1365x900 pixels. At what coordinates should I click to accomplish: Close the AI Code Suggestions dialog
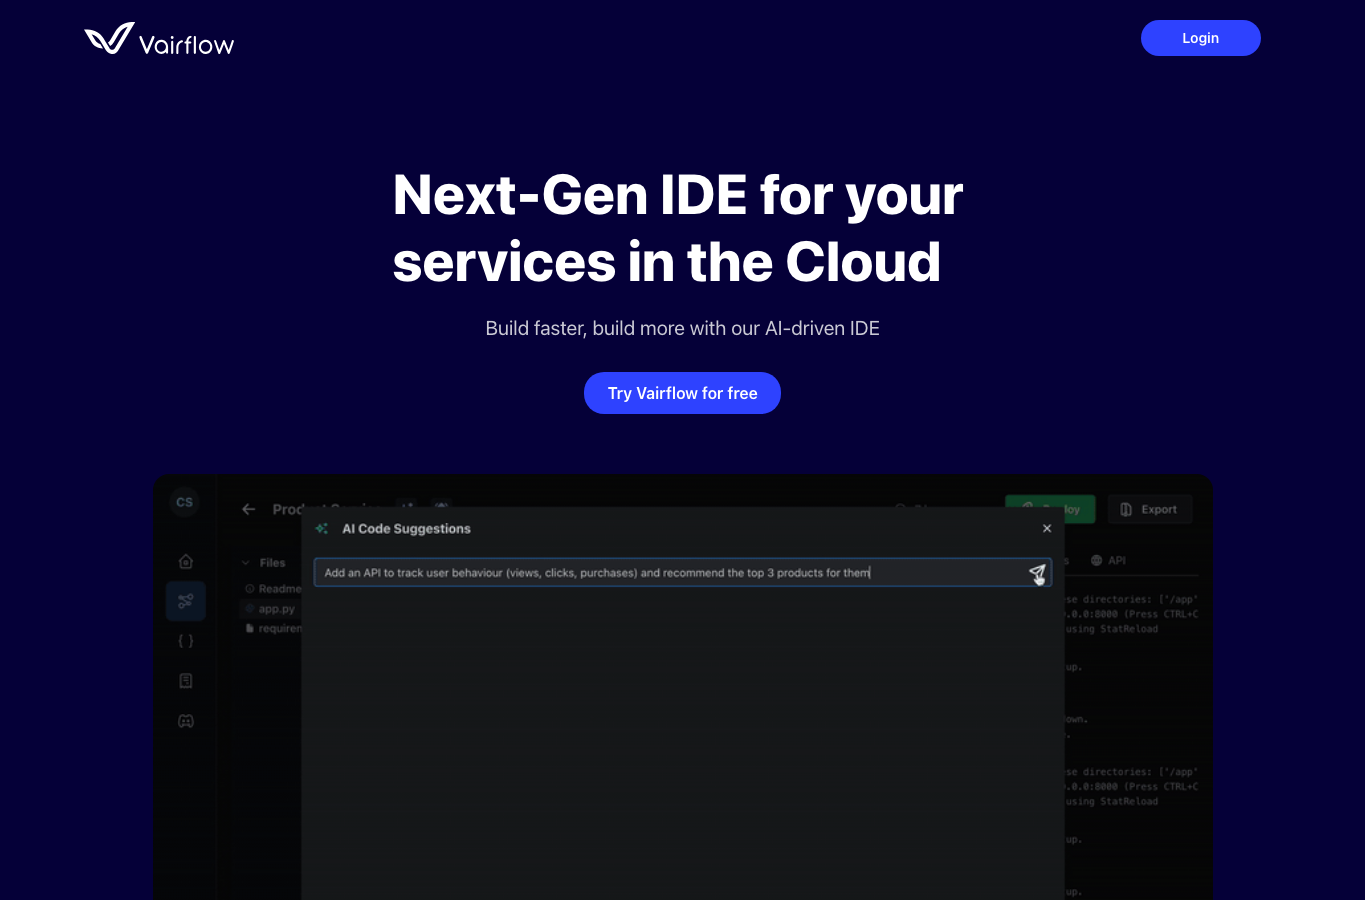click(1047, 528)
